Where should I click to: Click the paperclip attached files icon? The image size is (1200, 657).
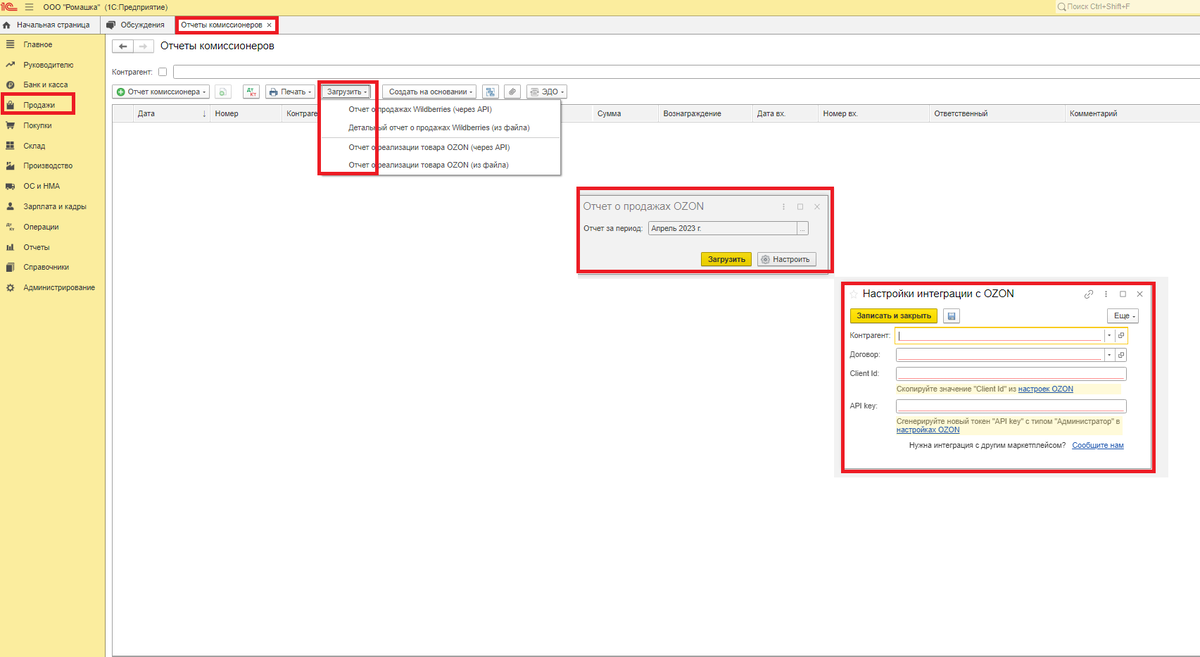point(512,92)
